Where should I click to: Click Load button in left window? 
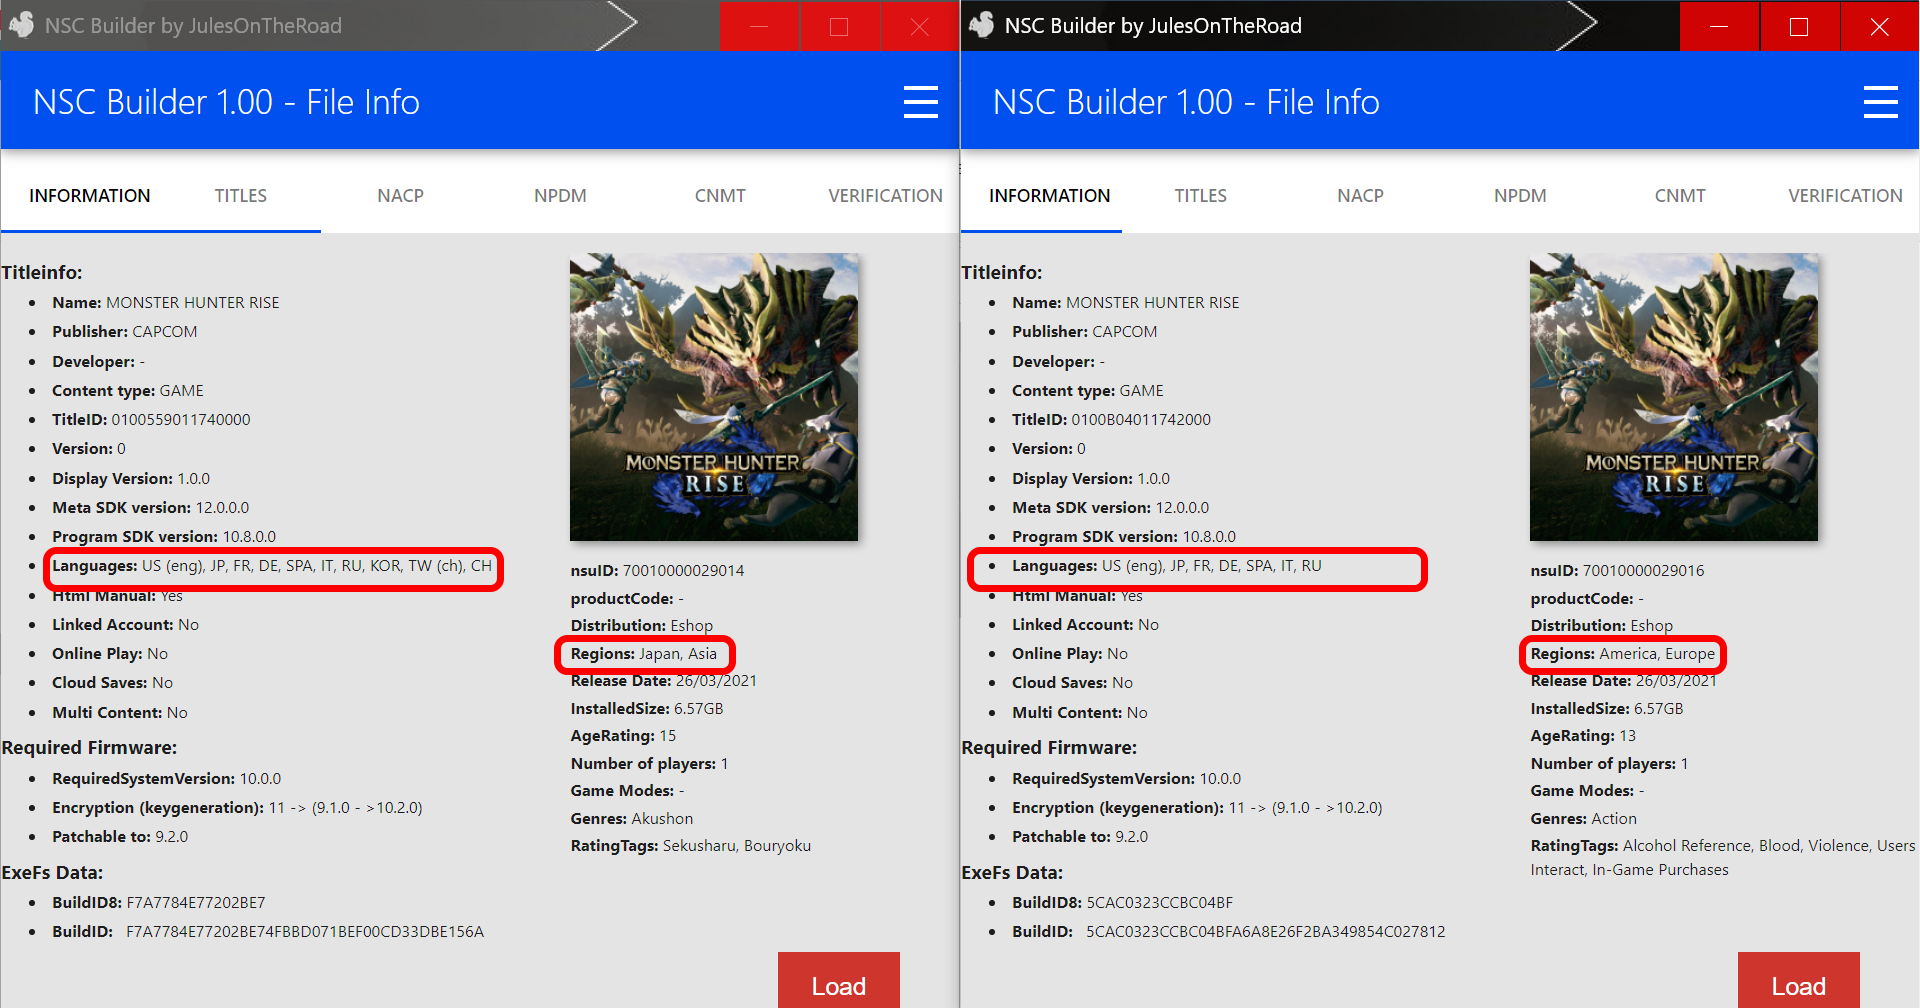point(839,982)
